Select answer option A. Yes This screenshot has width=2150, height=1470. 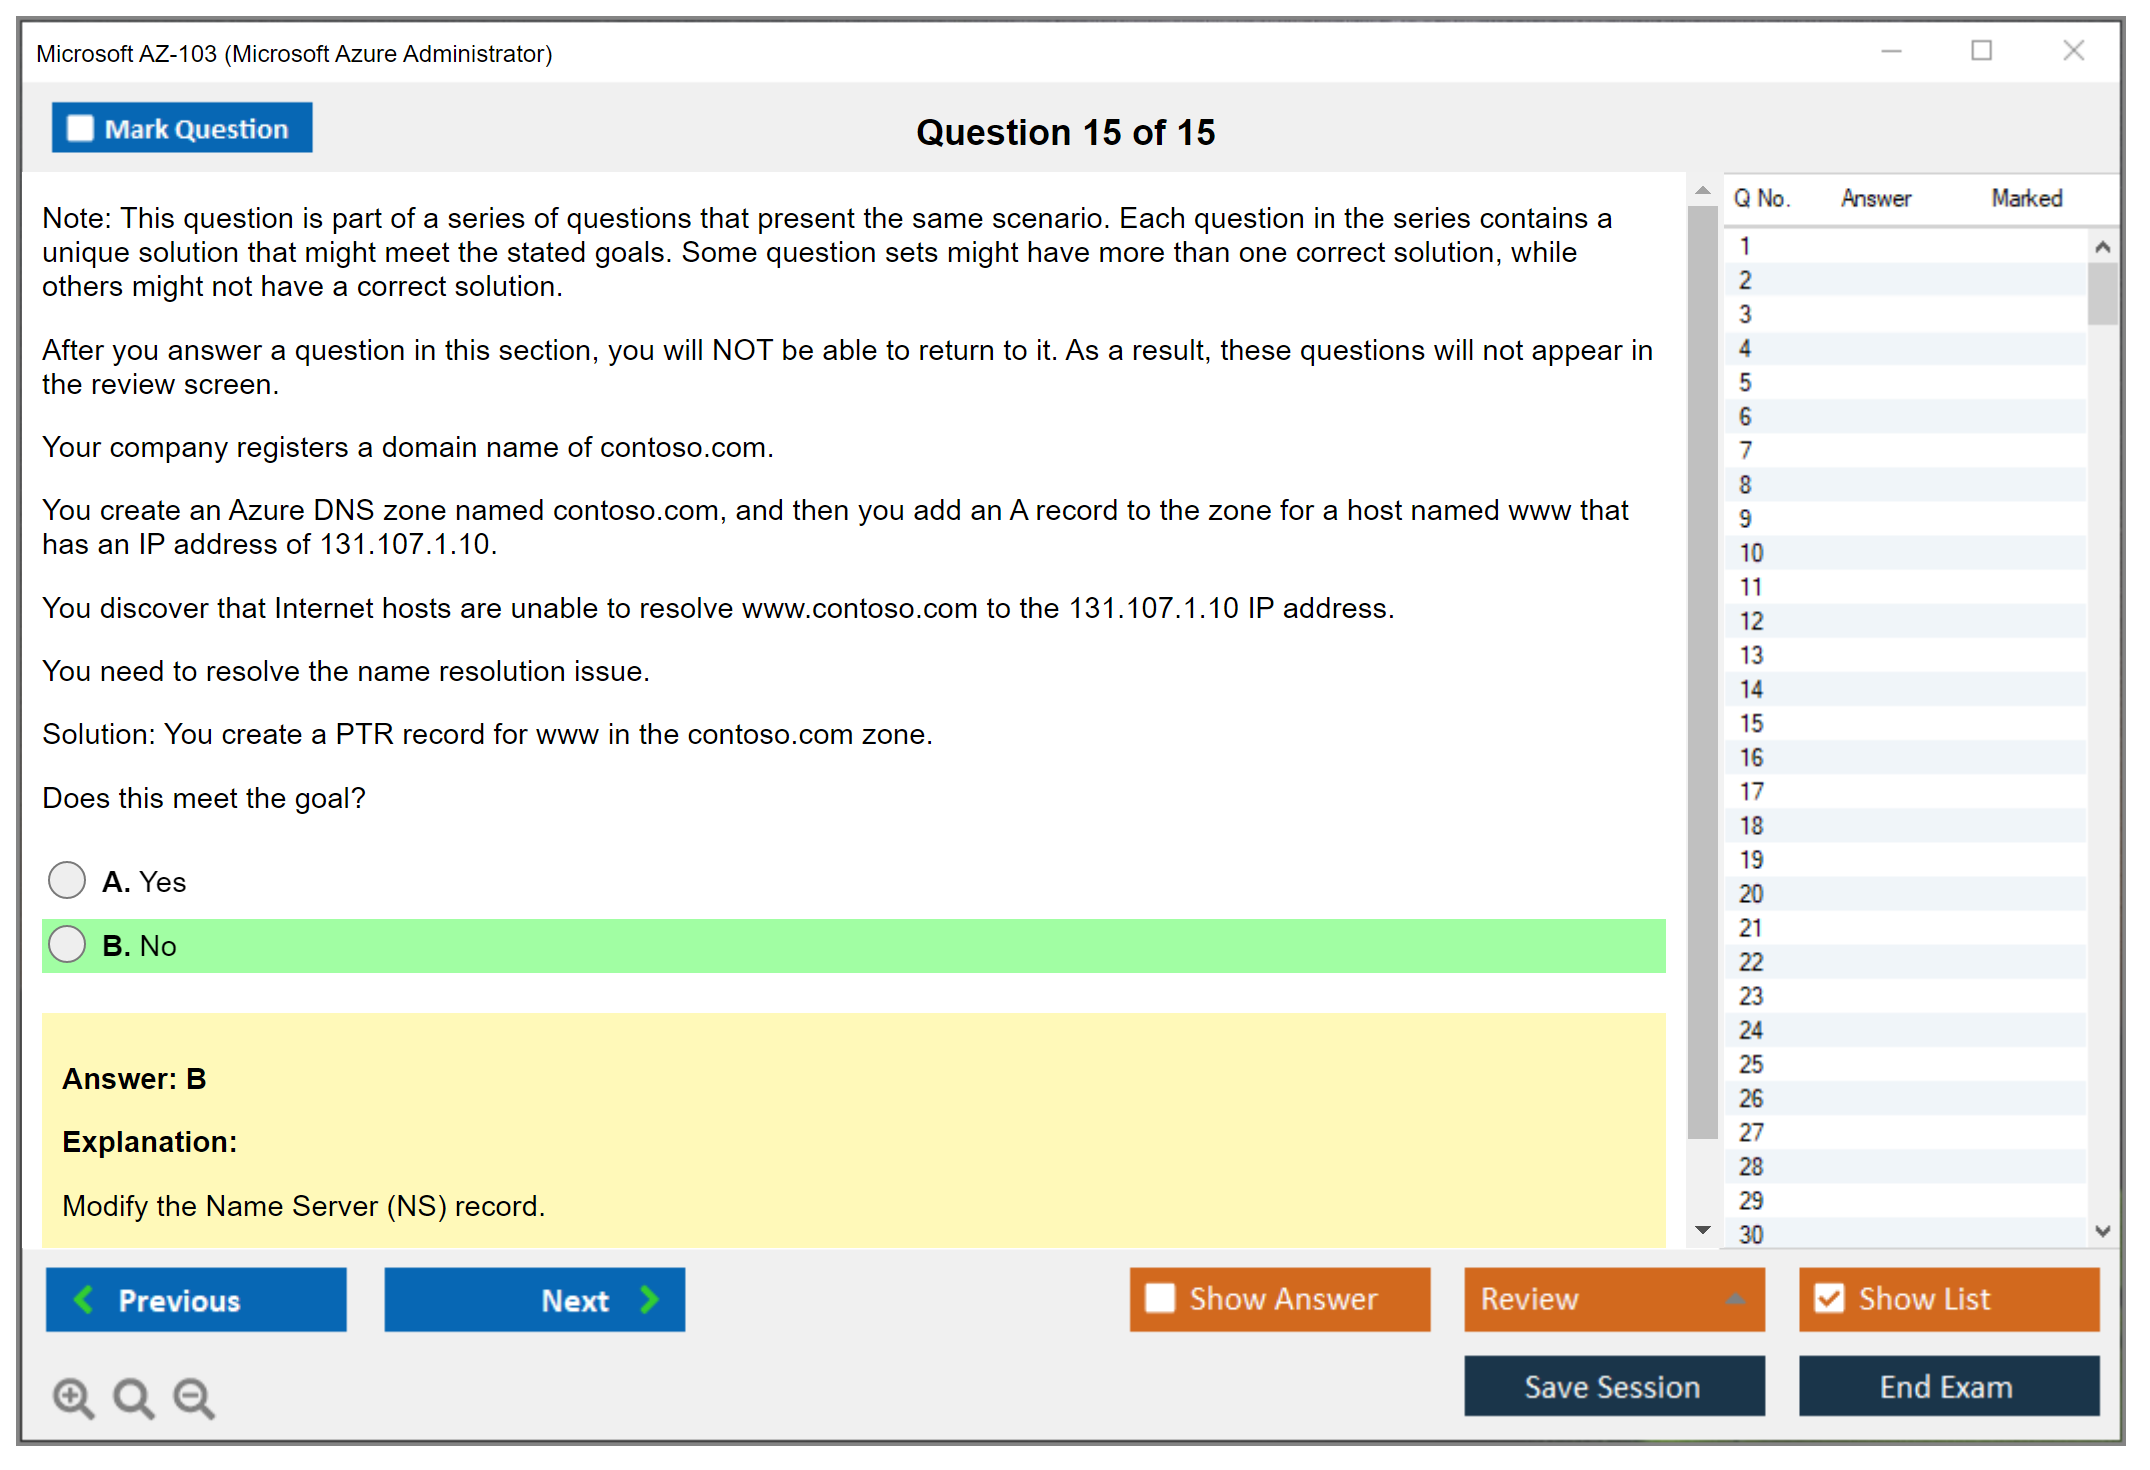[x=67, y=880]
